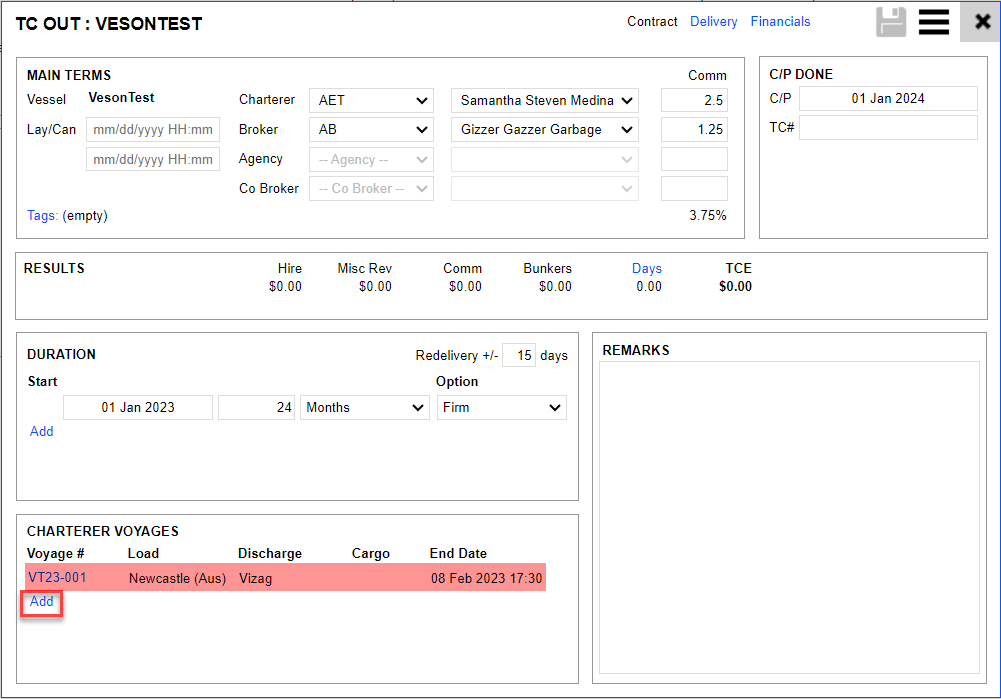Click the C/P date input field
1001x699 pixels.
(887, 99)
